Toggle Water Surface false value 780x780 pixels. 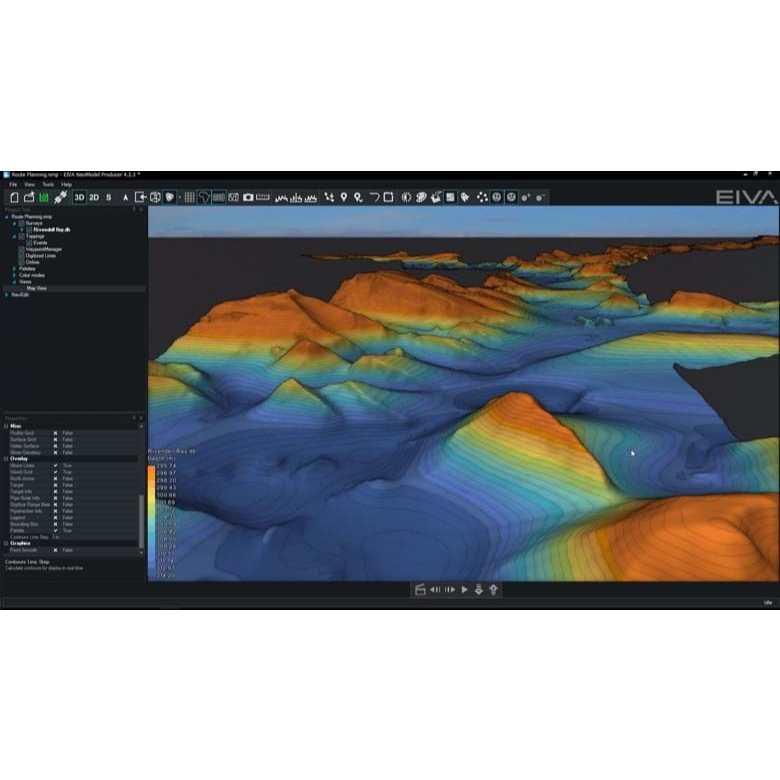68,446
